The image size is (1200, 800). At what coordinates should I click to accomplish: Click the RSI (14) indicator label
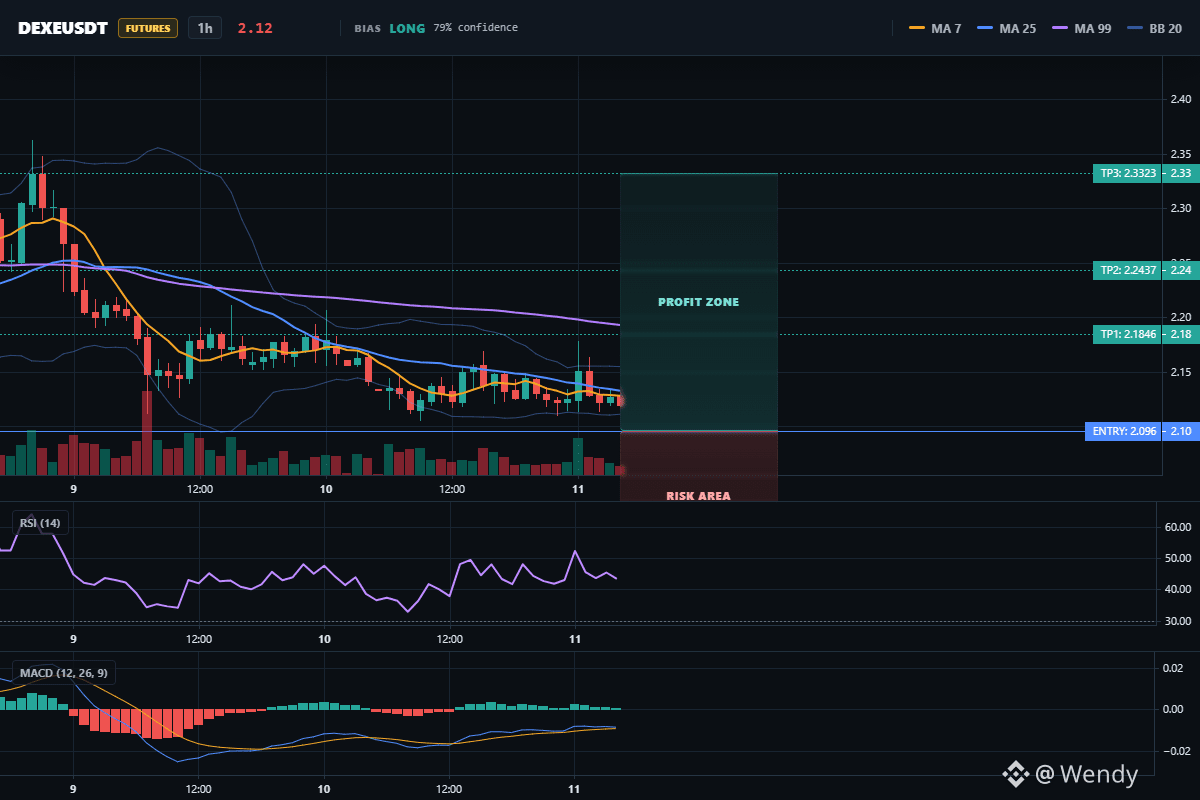pos(40,523)
